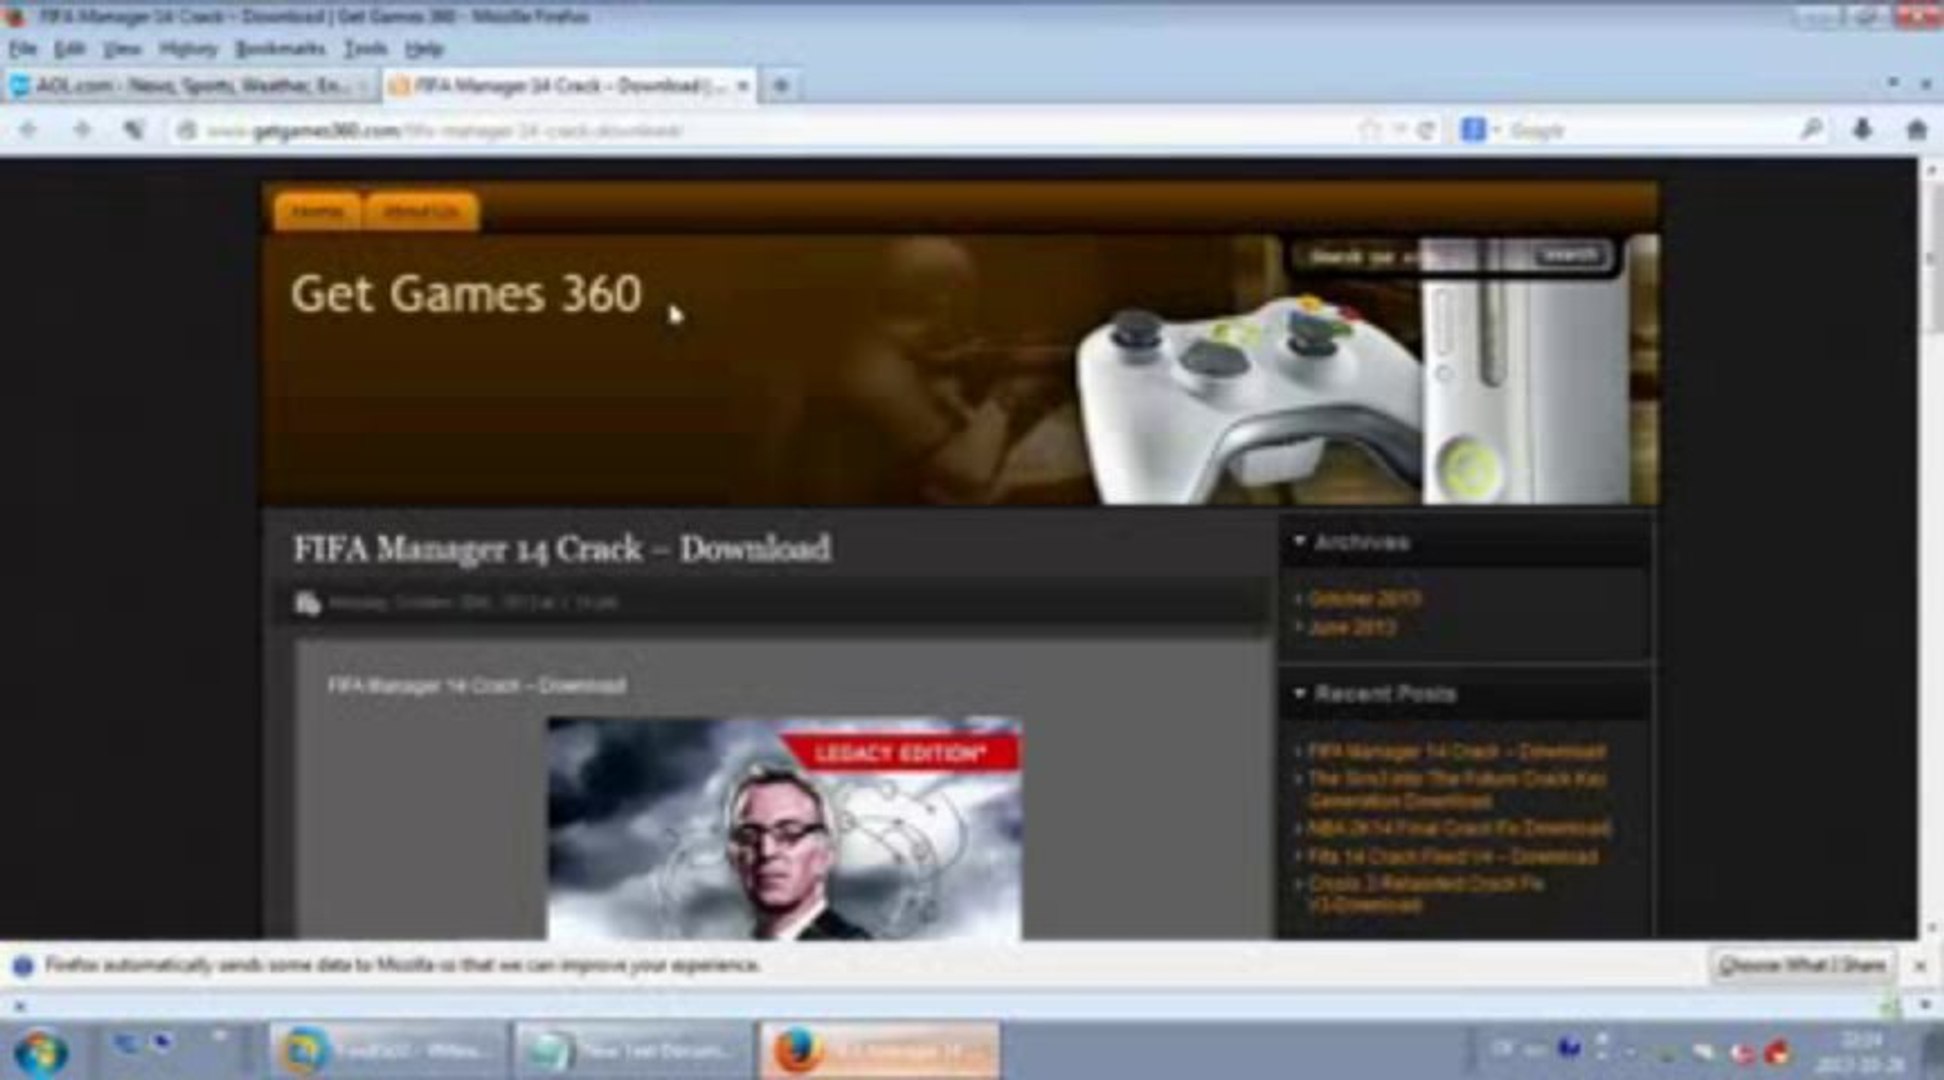Open the search engine selector dropdown
Image resolution: width=1944 pixels, height=1080 pixels.
pyautogui.click(x=1480, y=130)
